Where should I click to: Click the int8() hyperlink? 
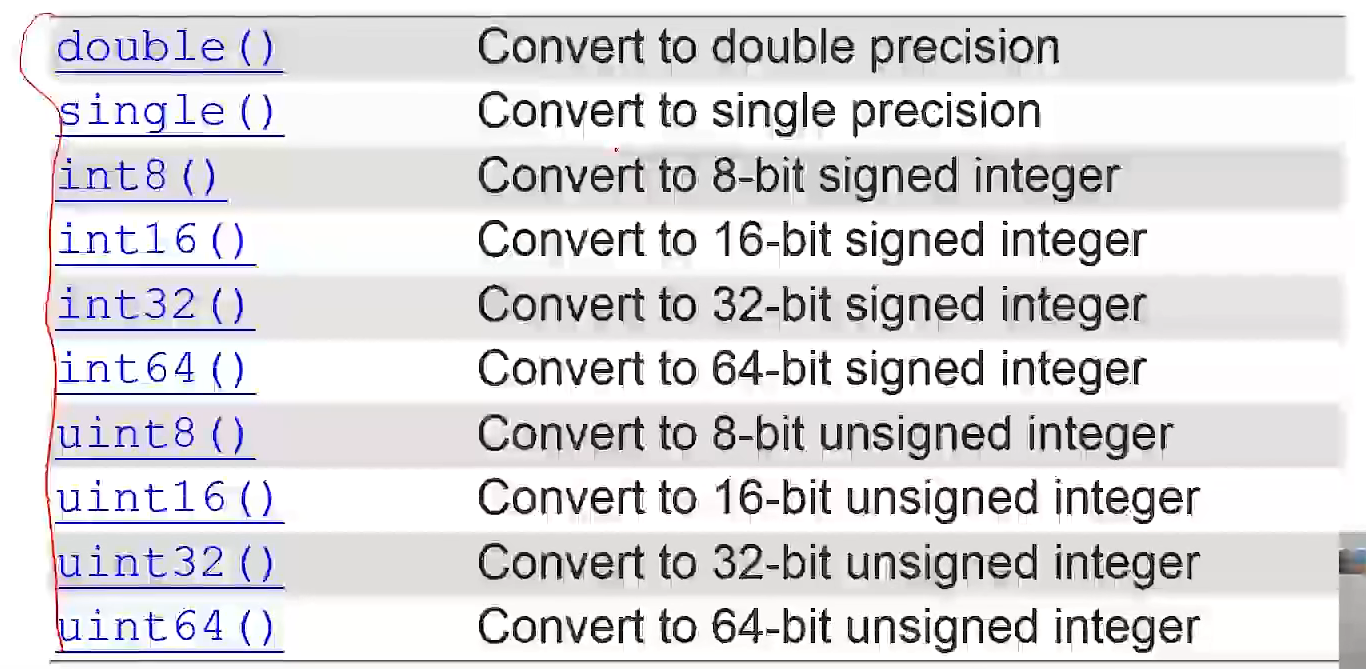coord(138,176)
